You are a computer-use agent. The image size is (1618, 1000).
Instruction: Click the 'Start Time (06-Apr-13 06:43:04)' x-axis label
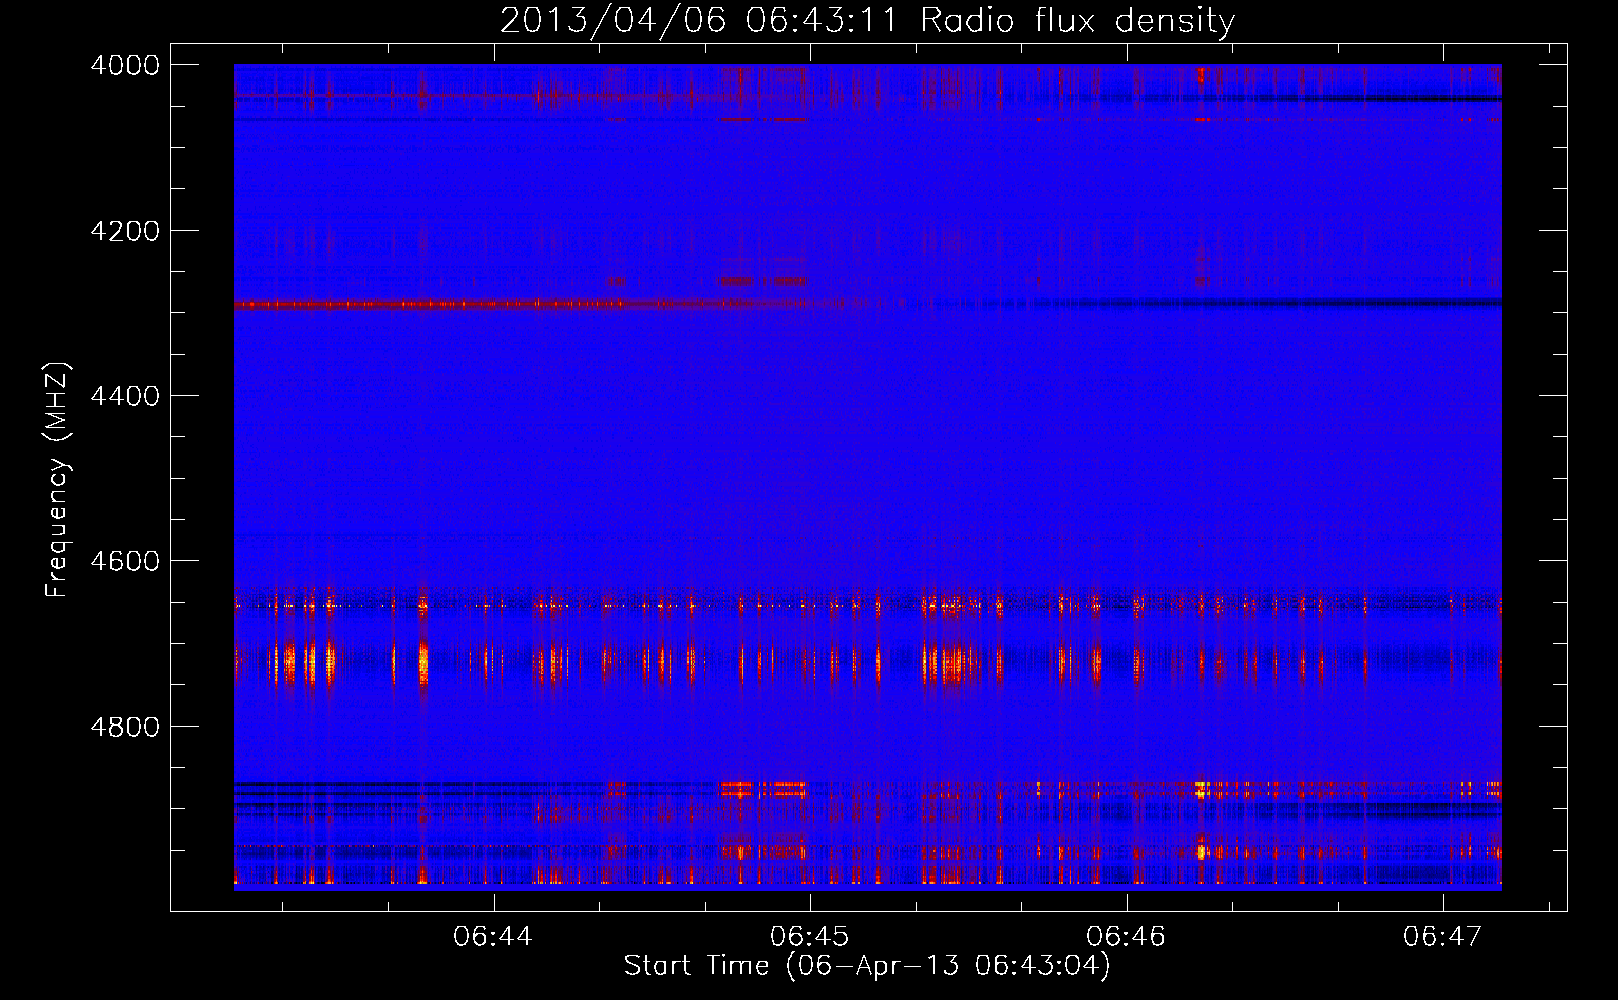(867, 966)
